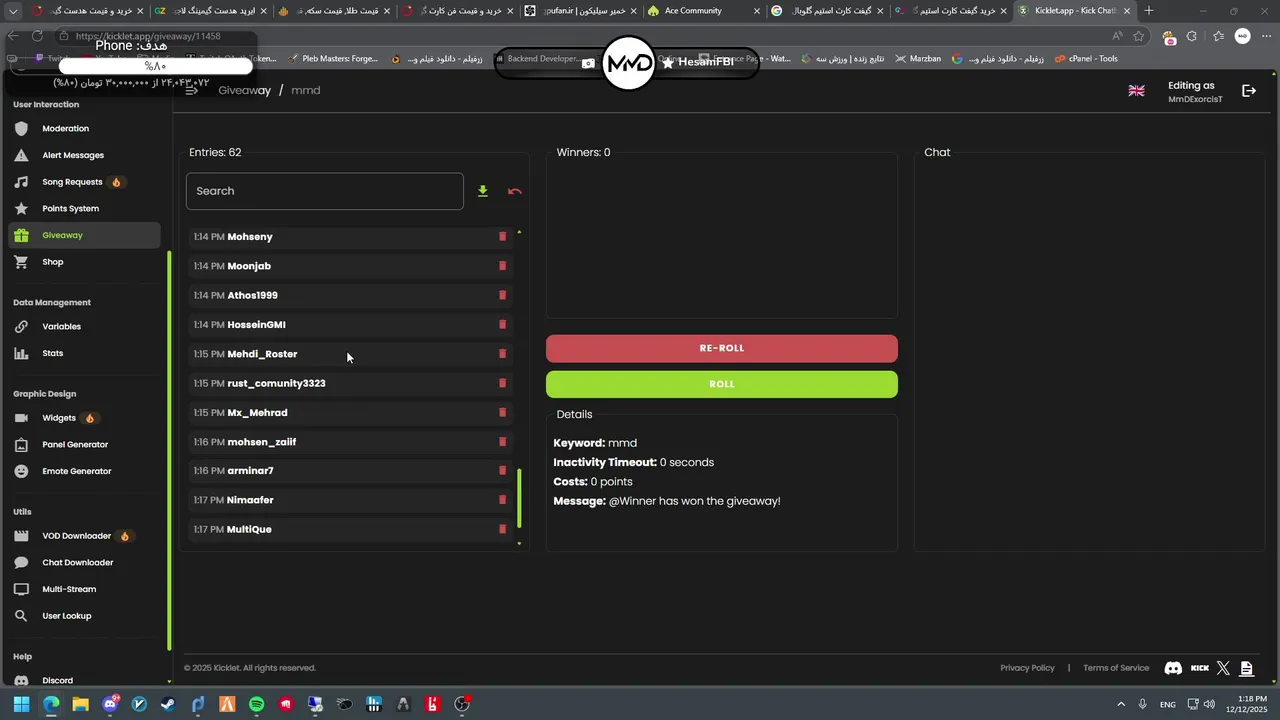The height and width of the screenshot is (720, 1280).
Task: Select the Mehdi_Roster entry name
Action: click(x=262, y=354)
